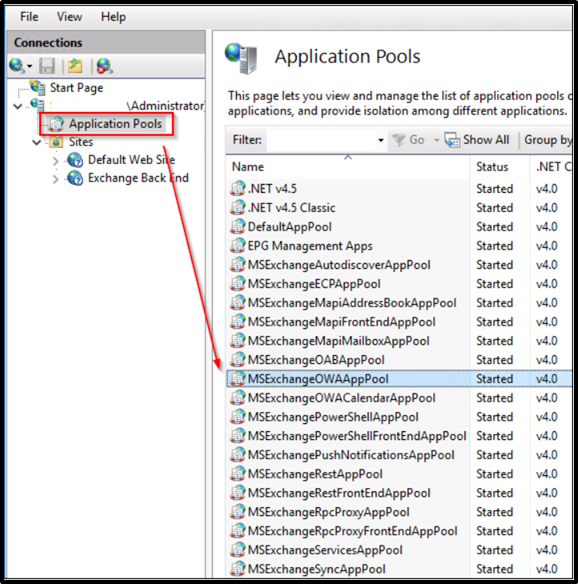The height and width of the screenshot is (584, 578).
Task: Open the Filter dropdown arrow
Action: pyautogui.click(x=381, y=140)
